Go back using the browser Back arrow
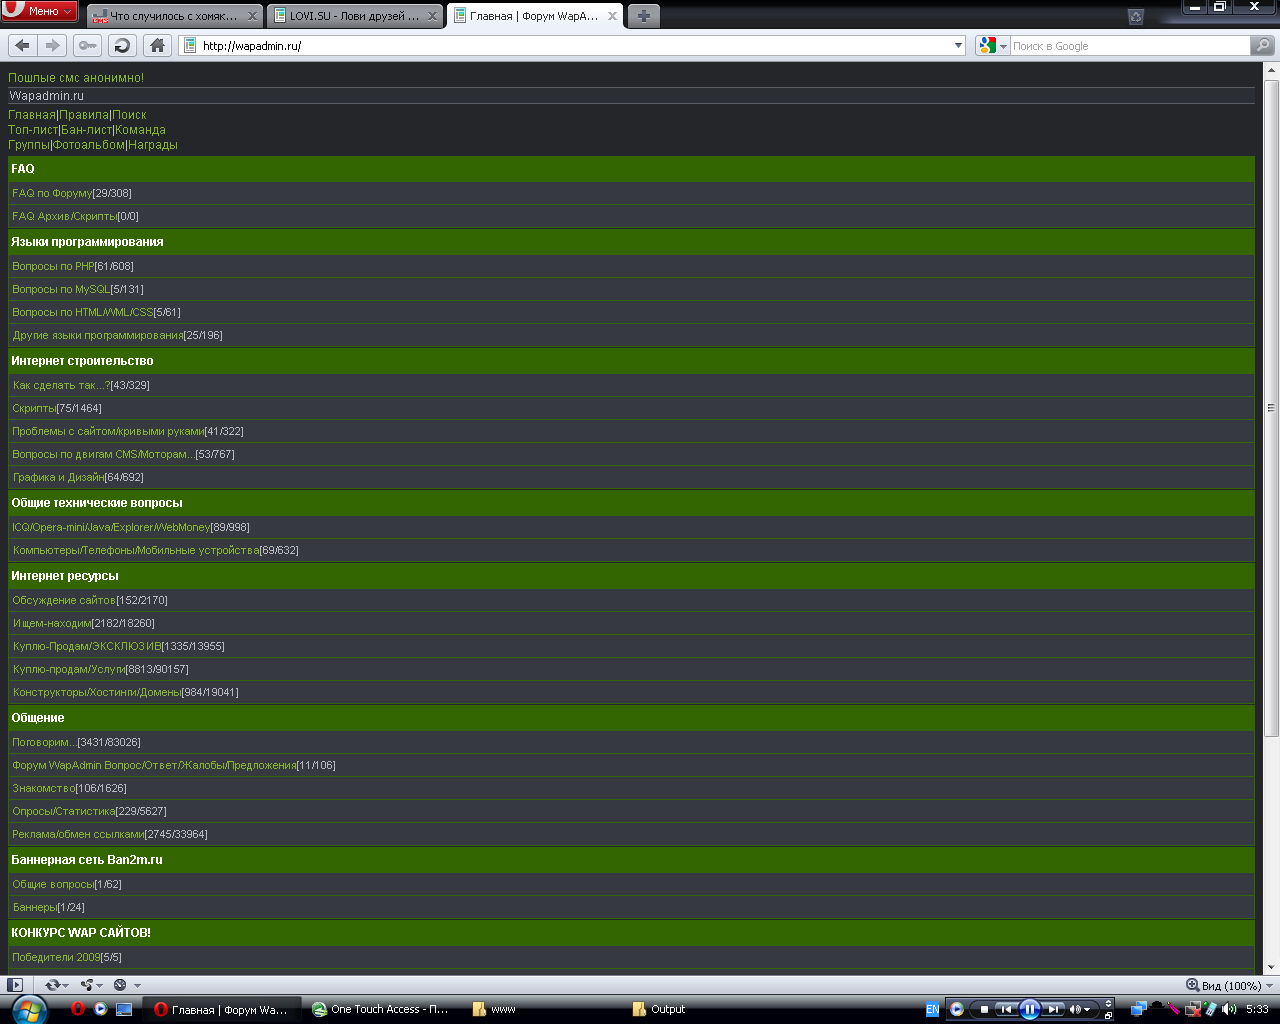 23,45
